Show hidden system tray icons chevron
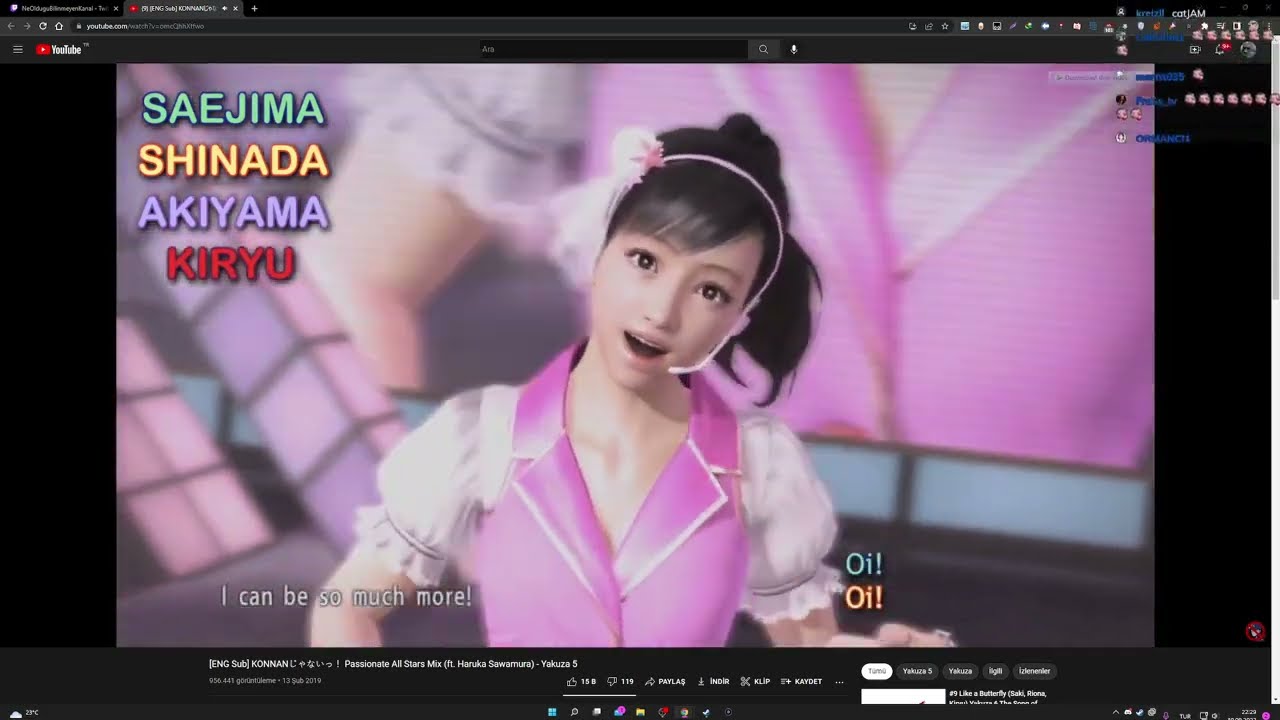Screen dimensions: 1280x720 point(1116,712)
